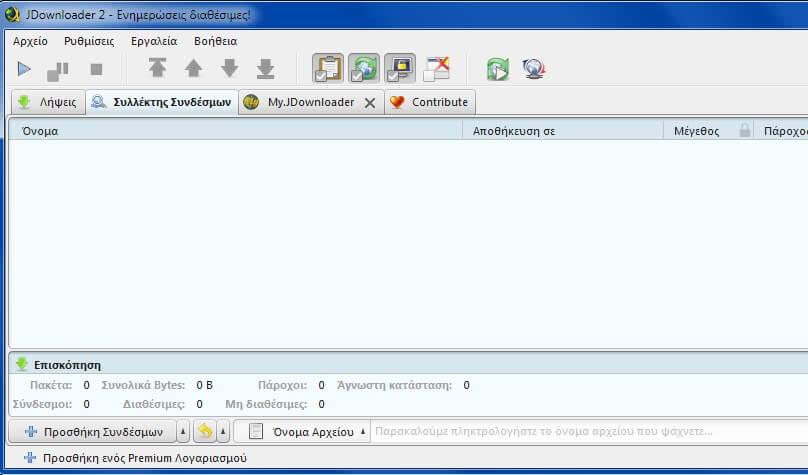Toggle premium usage monitor icon
The image size is (808, 475).
click(400, 68)
